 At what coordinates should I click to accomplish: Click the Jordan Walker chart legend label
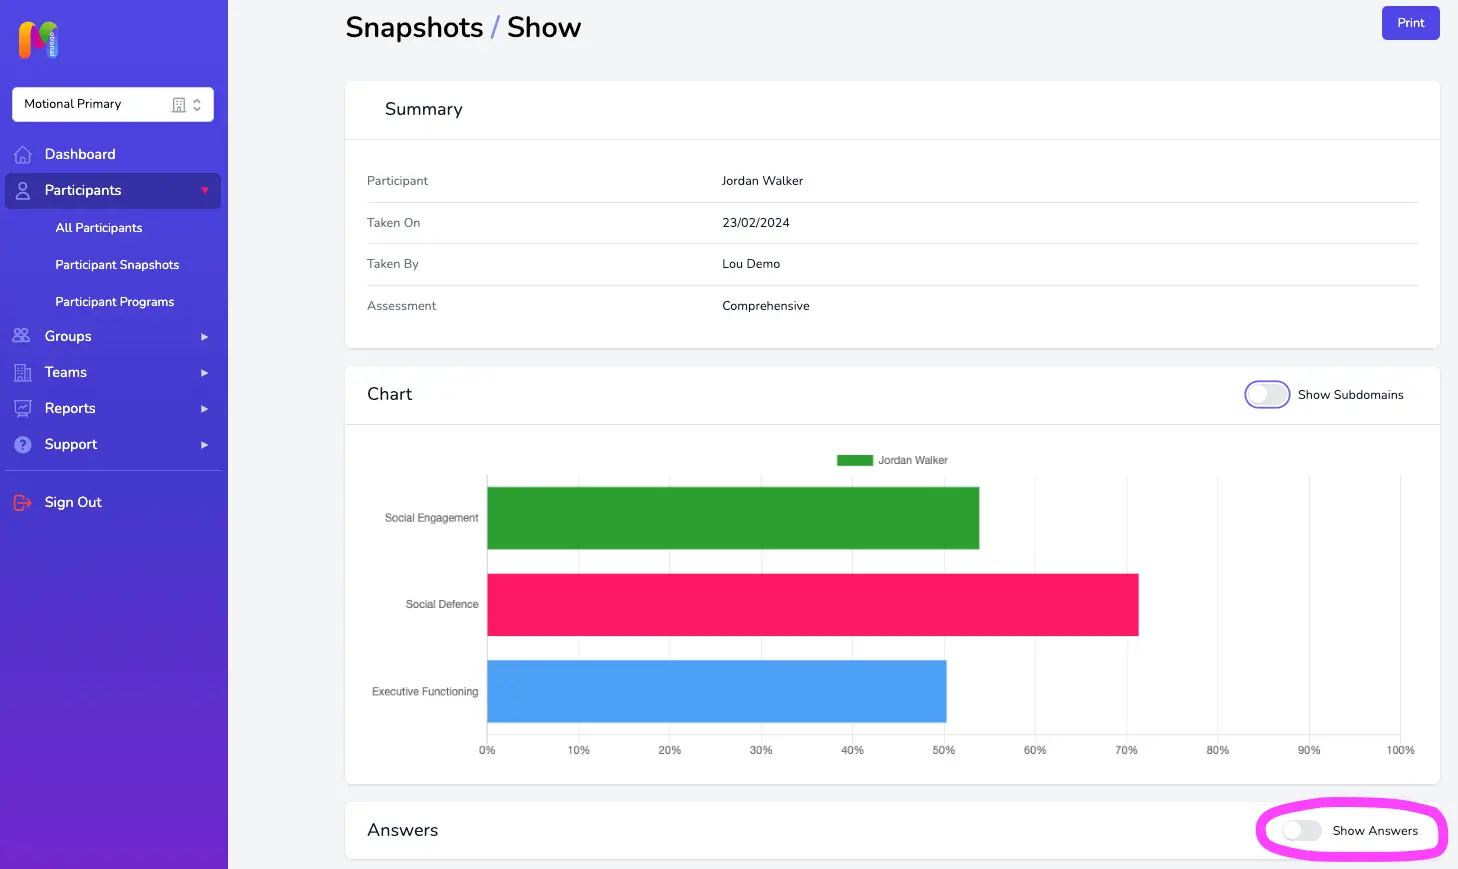(x=913, y=460)
